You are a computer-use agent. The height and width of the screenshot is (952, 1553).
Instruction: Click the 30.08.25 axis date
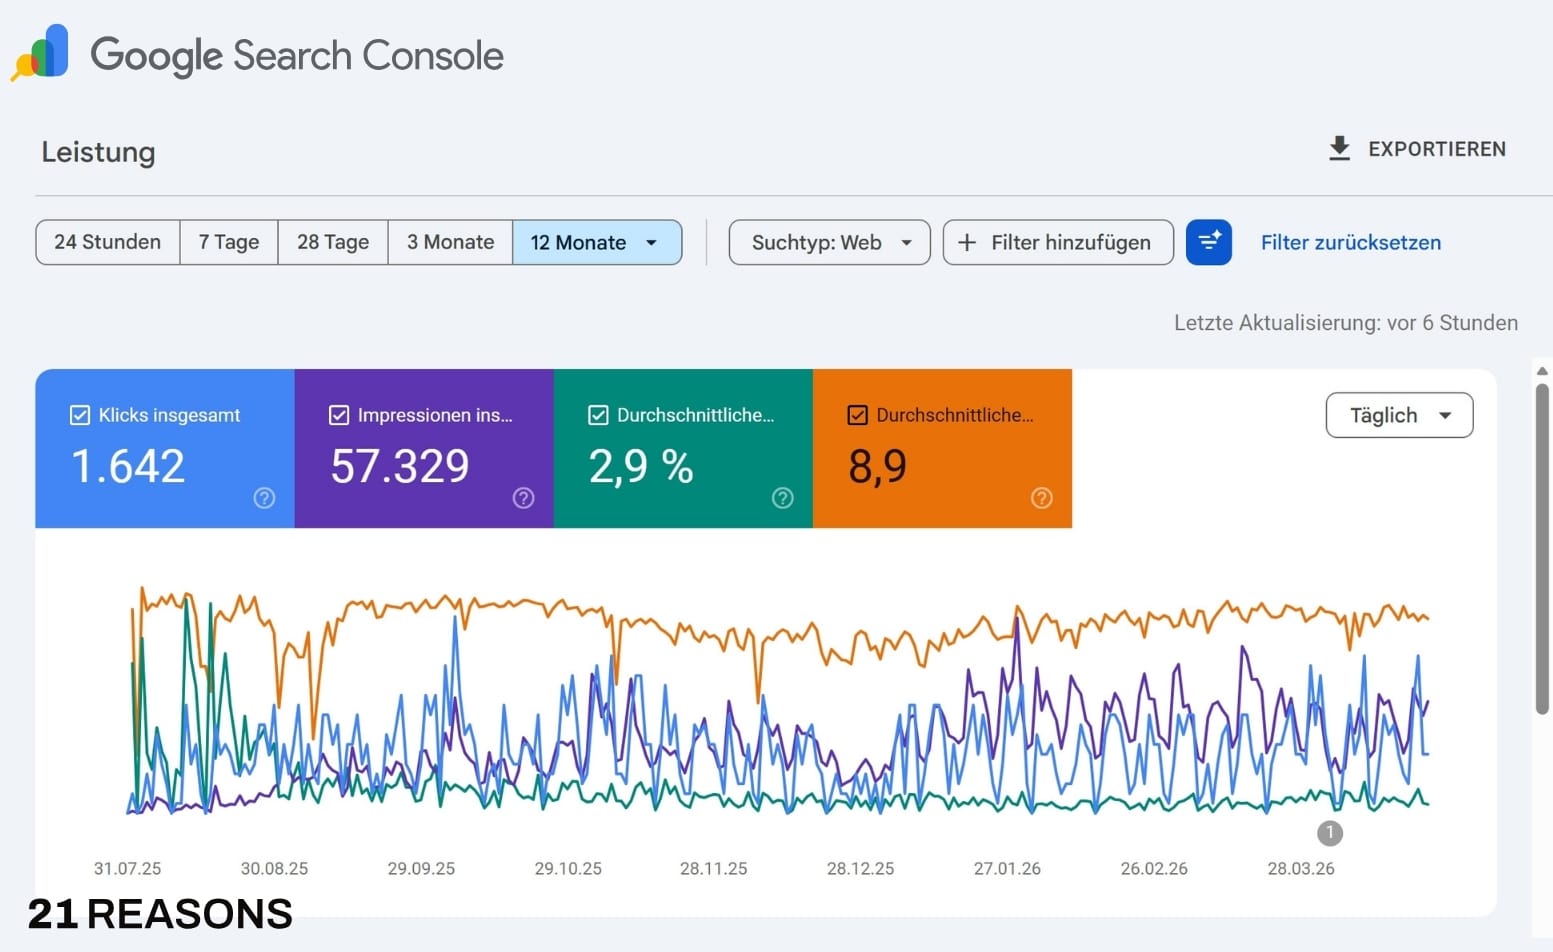274,868
